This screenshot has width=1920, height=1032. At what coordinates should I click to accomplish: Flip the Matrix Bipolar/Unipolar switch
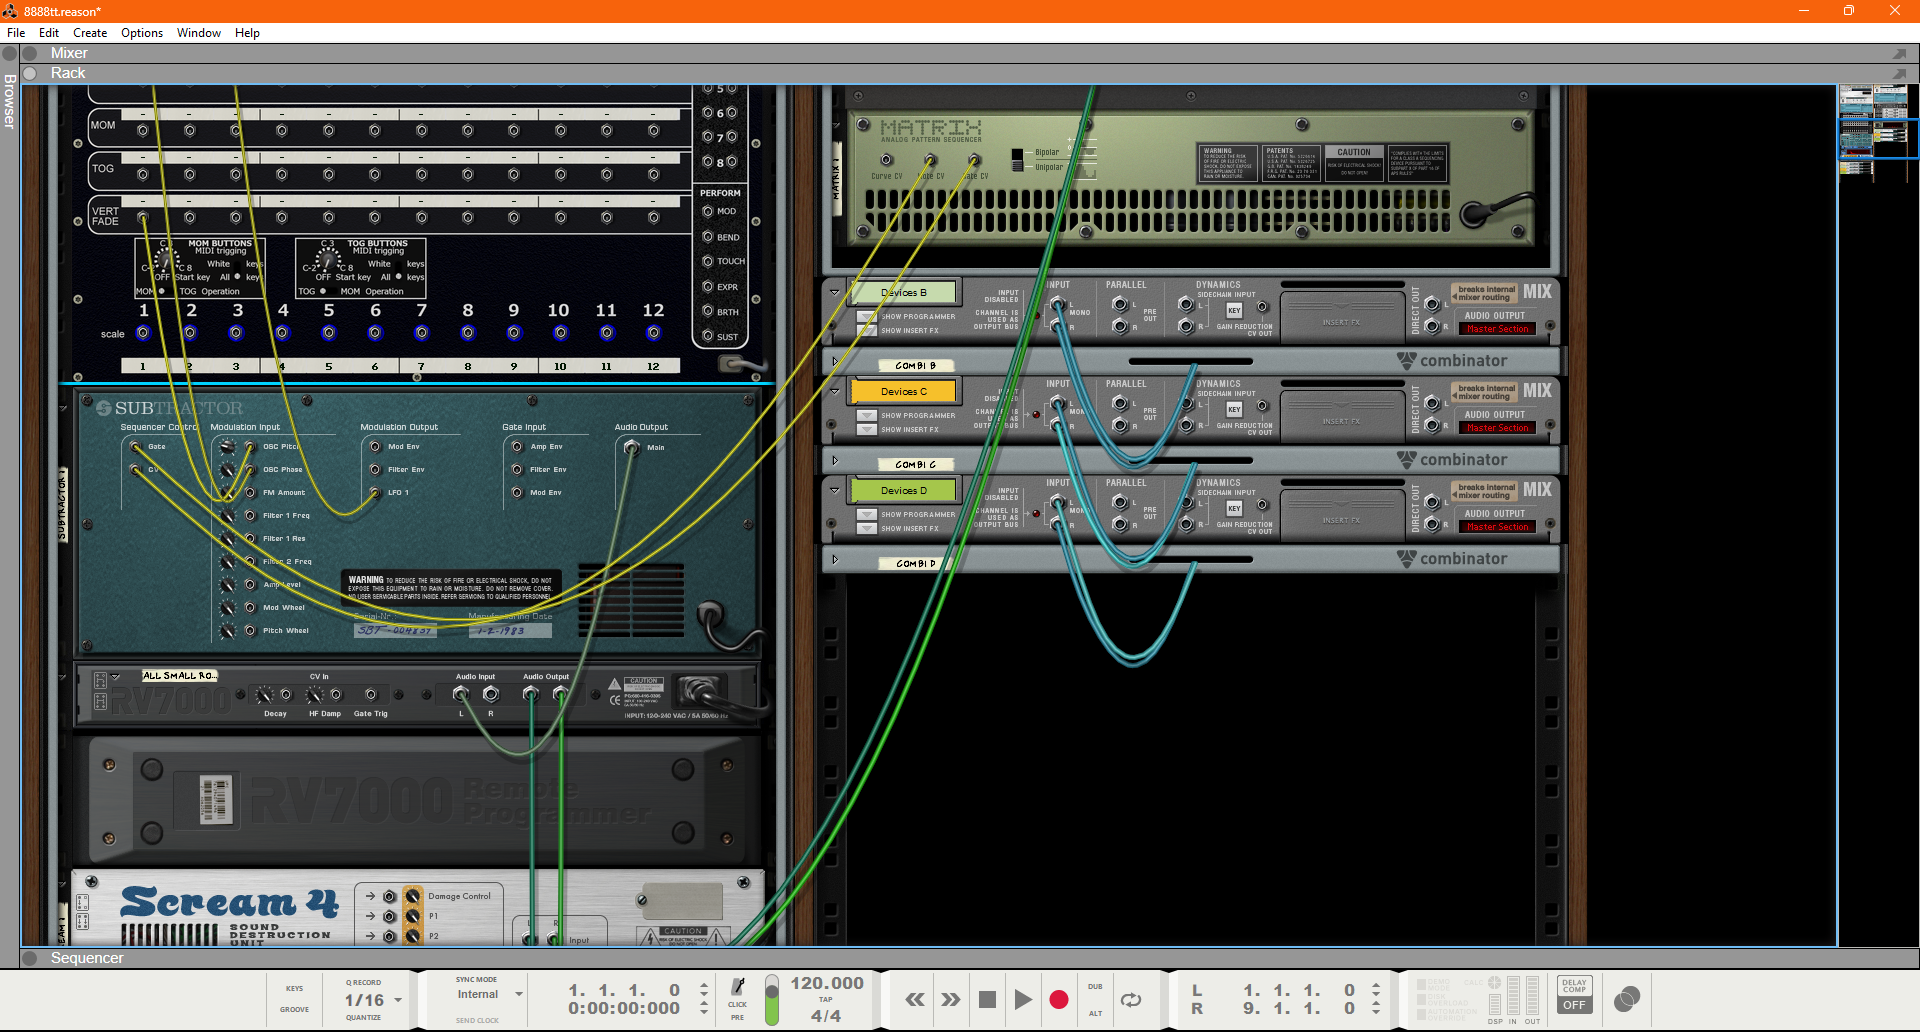pos(1017,160)
